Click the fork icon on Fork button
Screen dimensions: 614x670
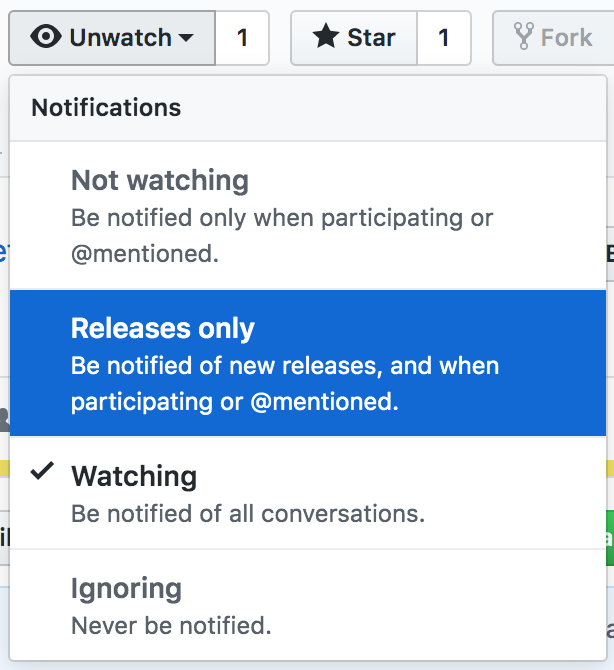pos(524,36)
